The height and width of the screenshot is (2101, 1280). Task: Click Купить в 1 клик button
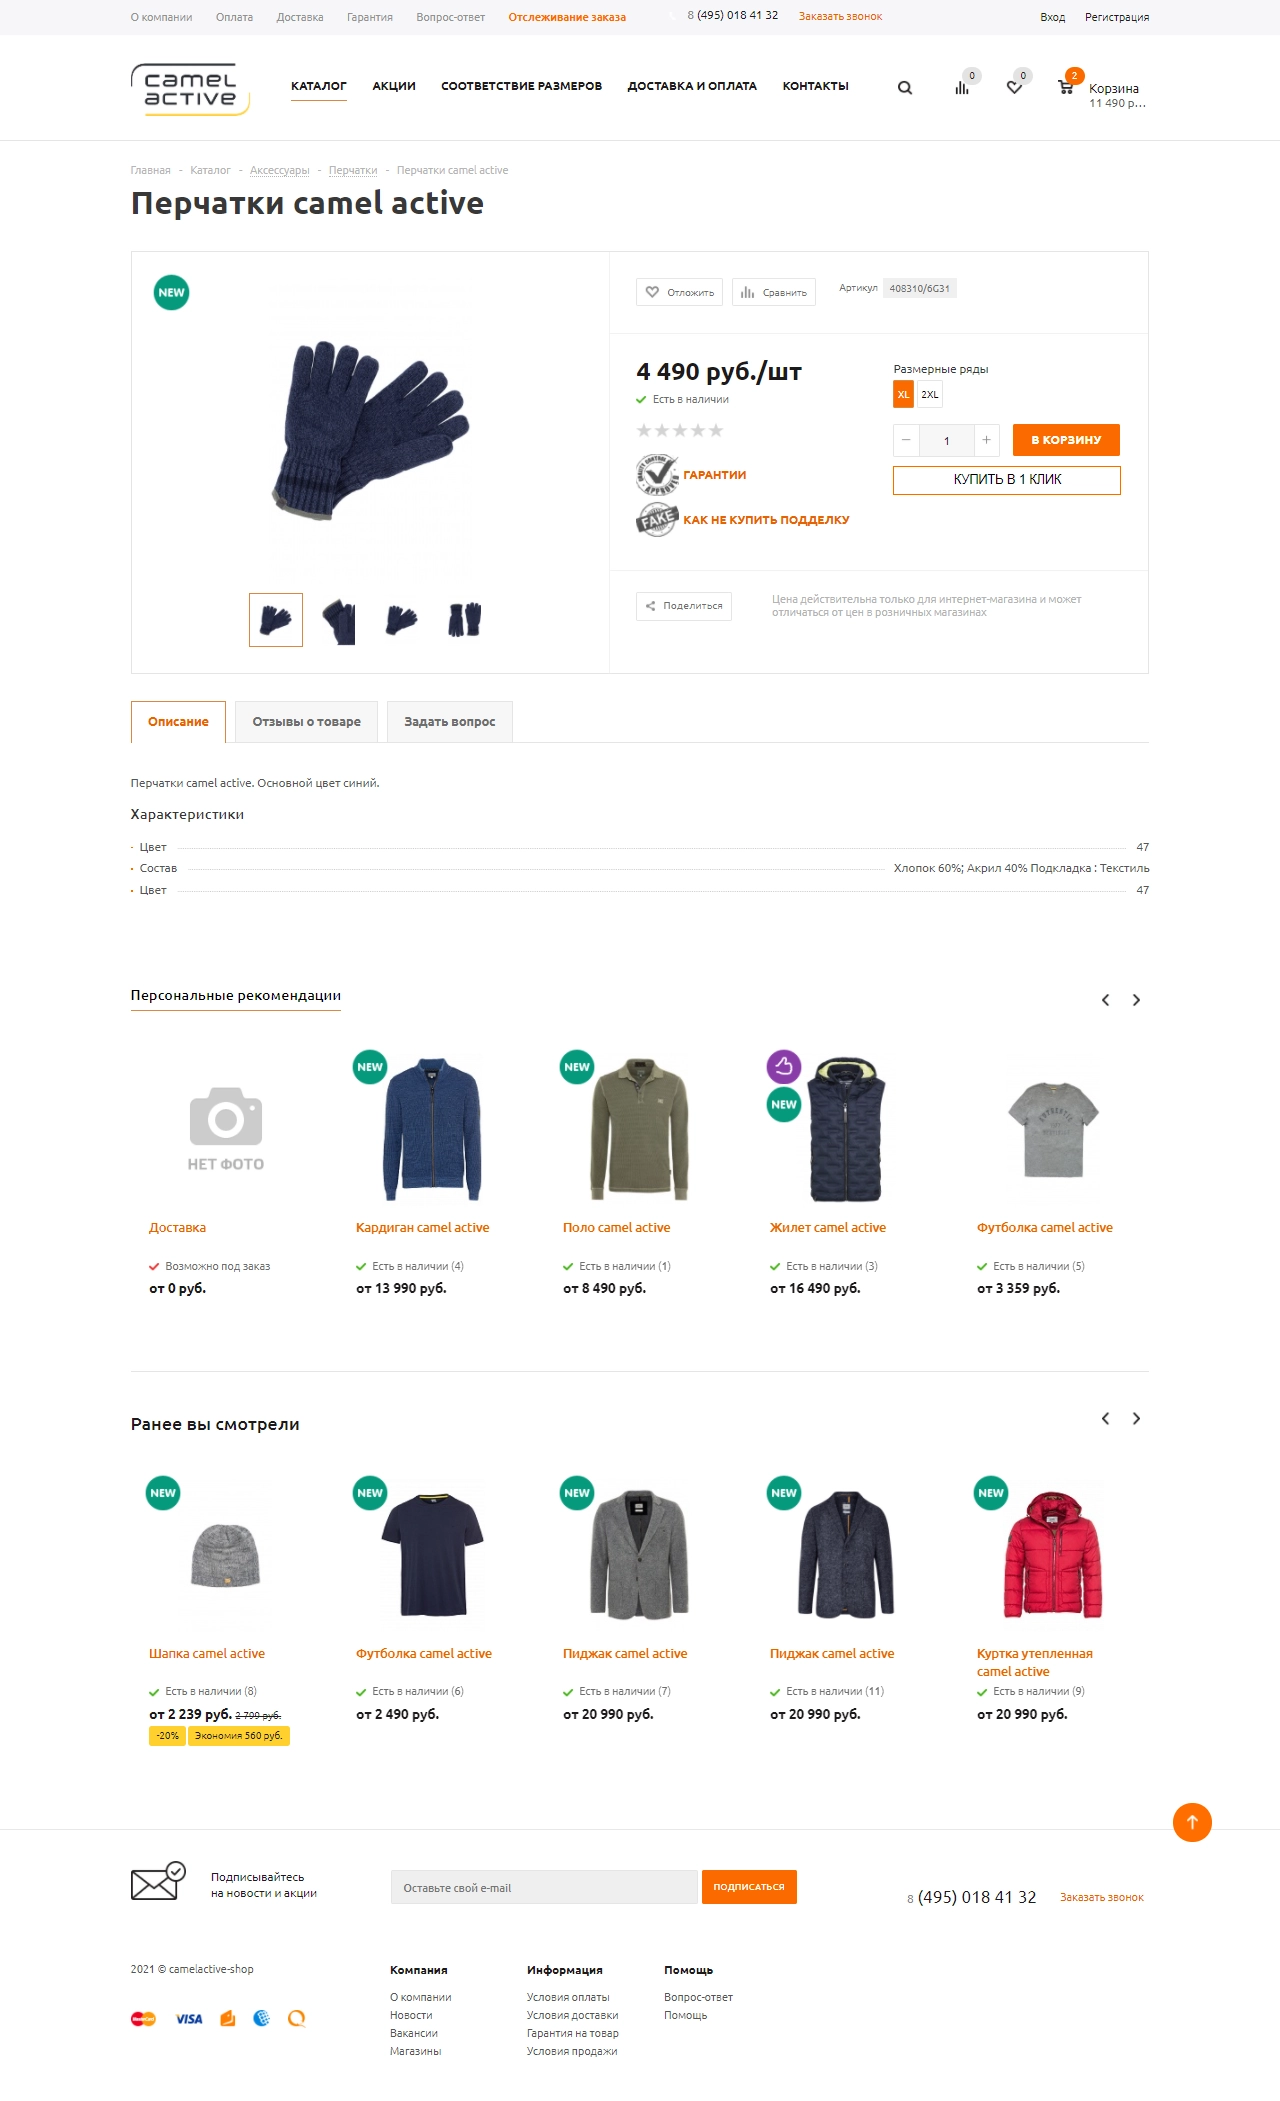[1007, 480]
